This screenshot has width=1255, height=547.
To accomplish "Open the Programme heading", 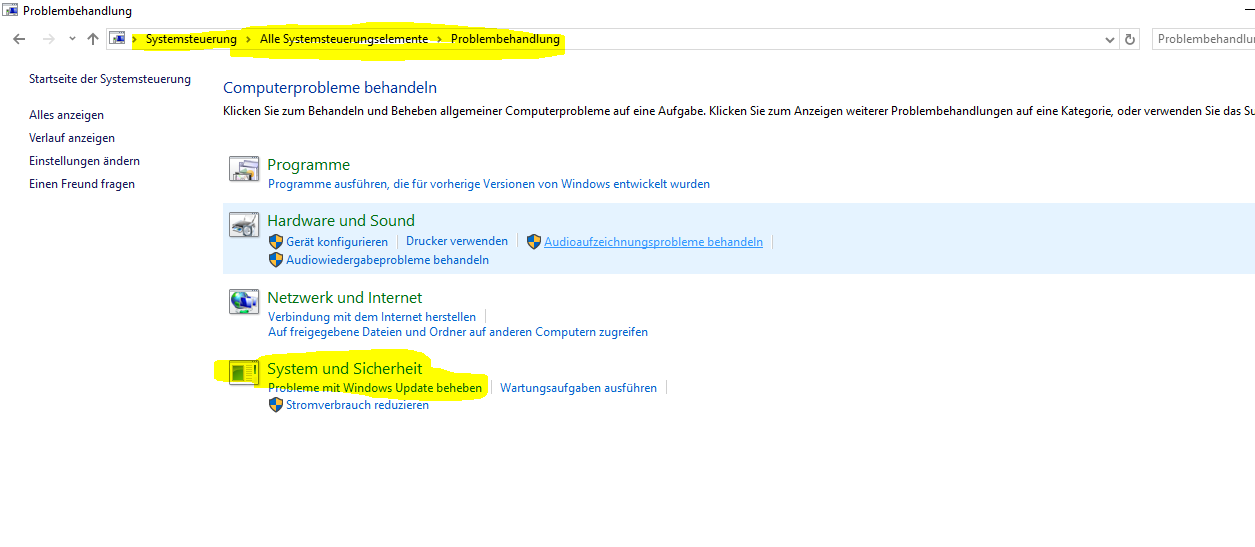I will point(308,164).
